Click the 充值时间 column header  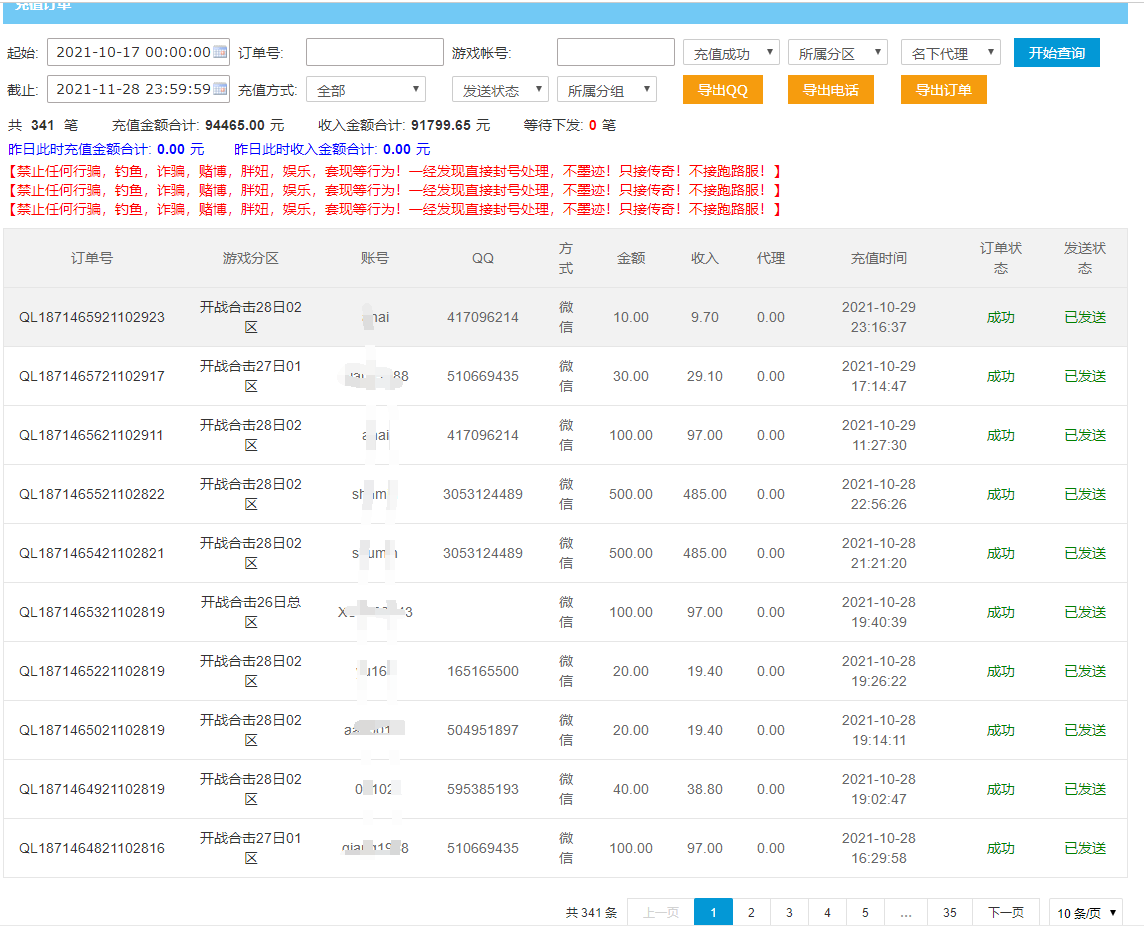click(878, 258)
